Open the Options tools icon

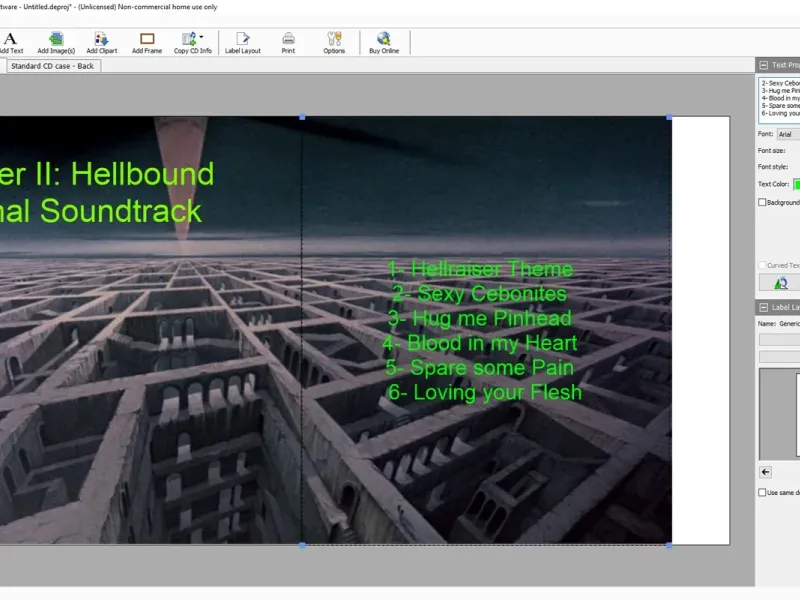[334, 43]
